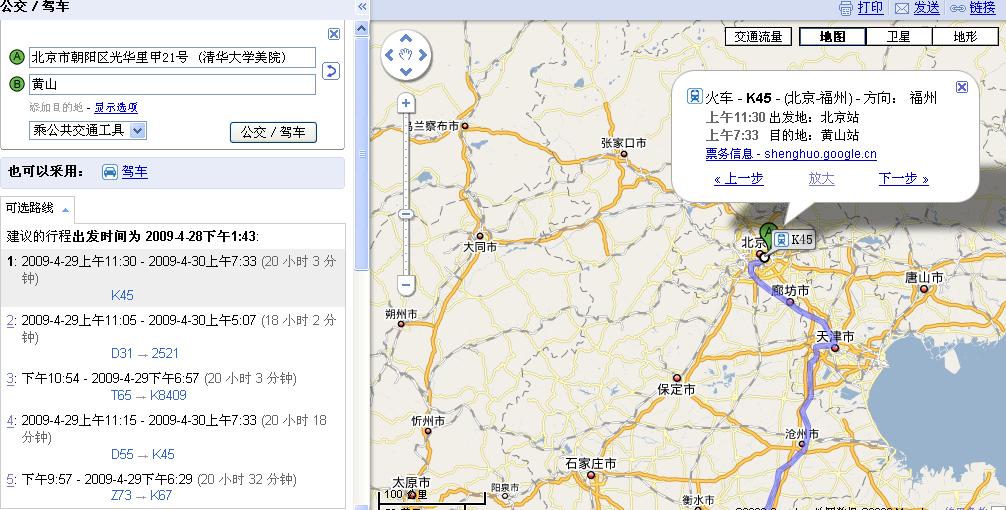Open the 打印 print link
The image size is (1006, 510).
pos(870,8)
